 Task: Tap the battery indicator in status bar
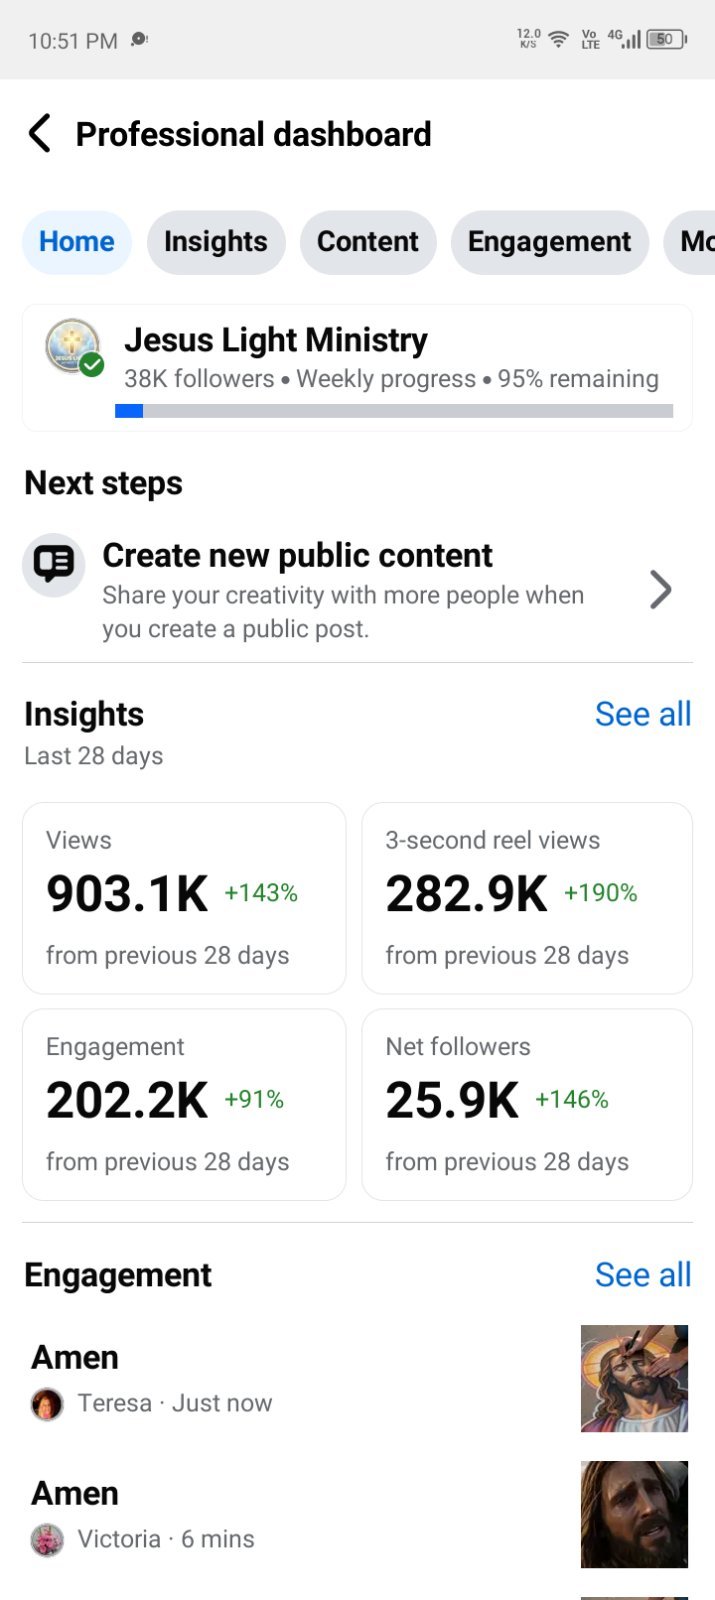tap(666, 39)
